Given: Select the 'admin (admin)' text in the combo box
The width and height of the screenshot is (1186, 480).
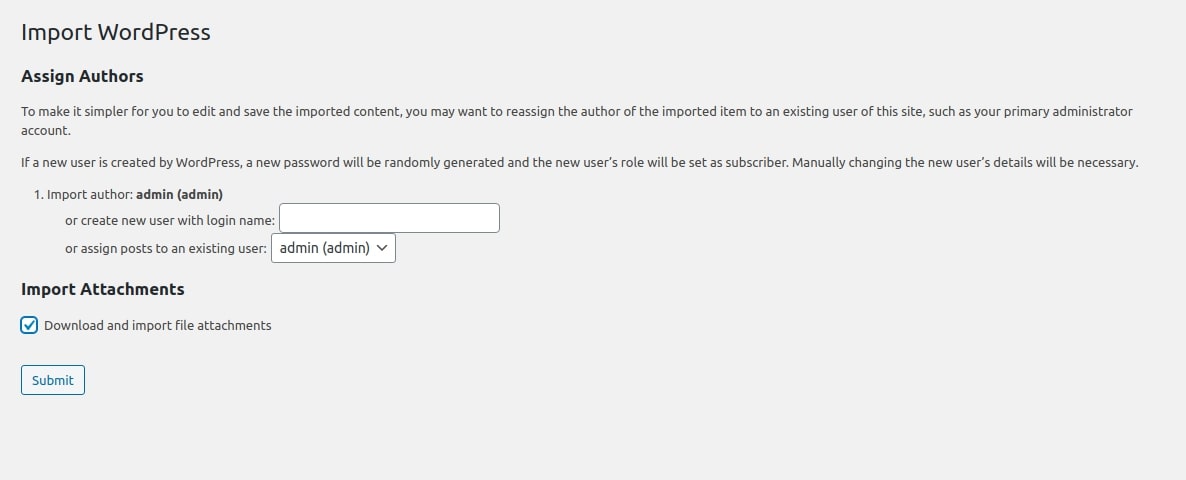Looking at the screenshot, I should (x=324, y=248).
